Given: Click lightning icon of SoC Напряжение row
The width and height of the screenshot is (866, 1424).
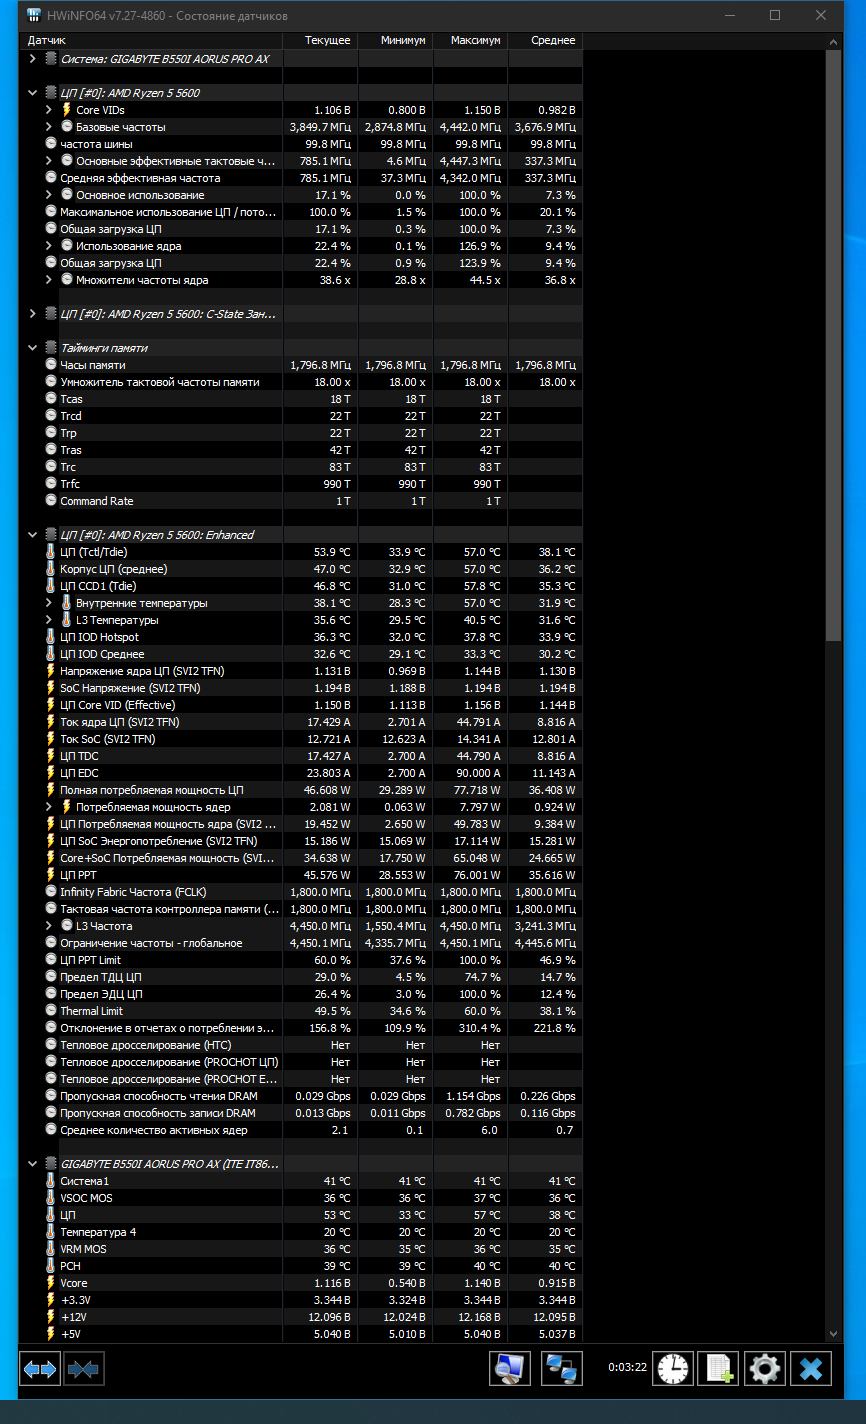Looking at the screenshot, I should [x=51, y=688].
